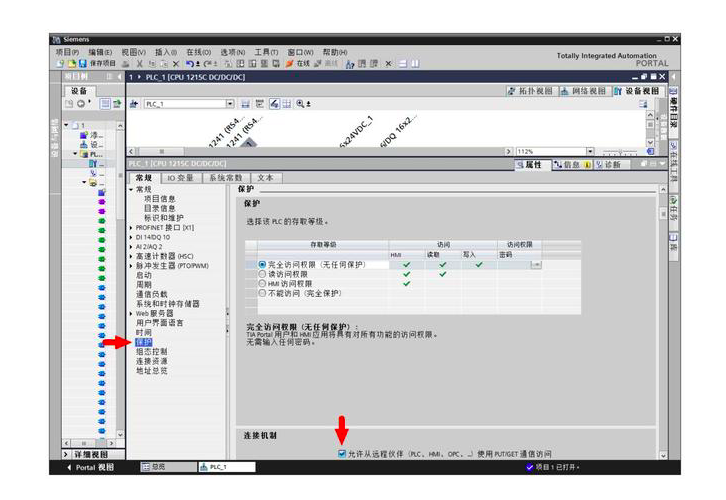Collapse the 常规 tree node

coord(131,189)
